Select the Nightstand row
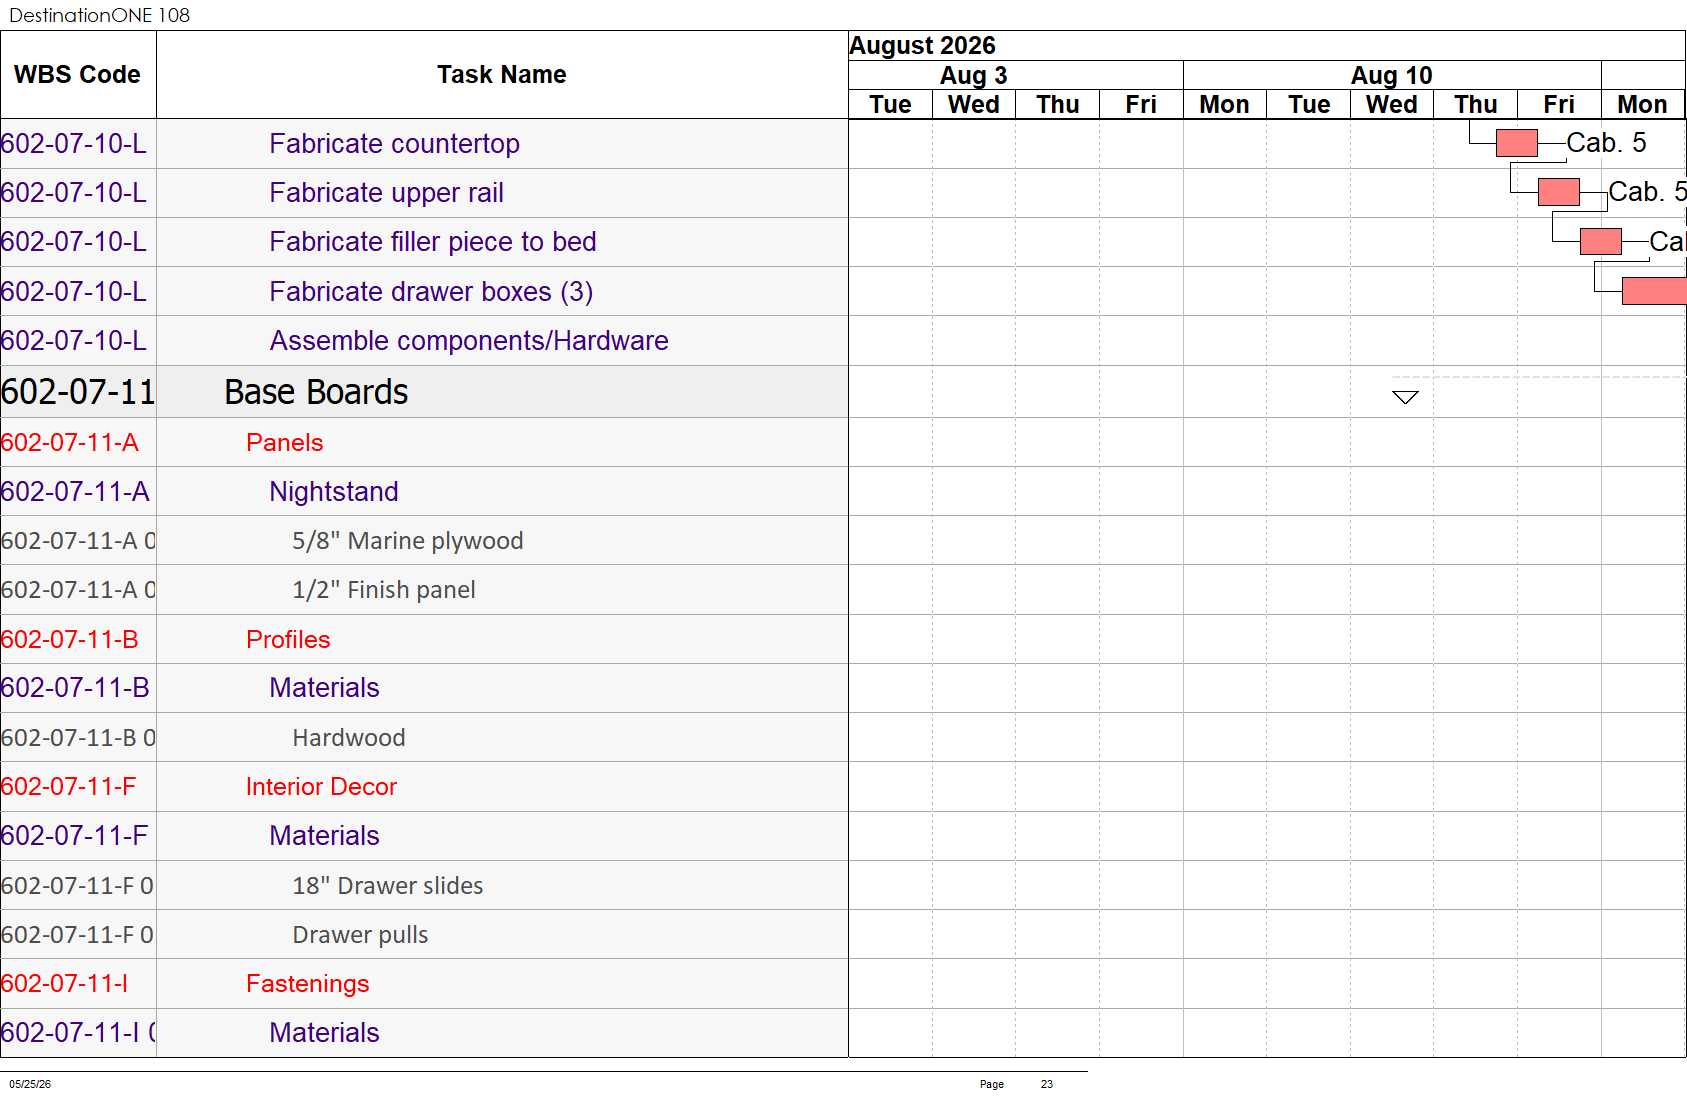The width and height of the screenshot is (1687, 1097). 424,491
